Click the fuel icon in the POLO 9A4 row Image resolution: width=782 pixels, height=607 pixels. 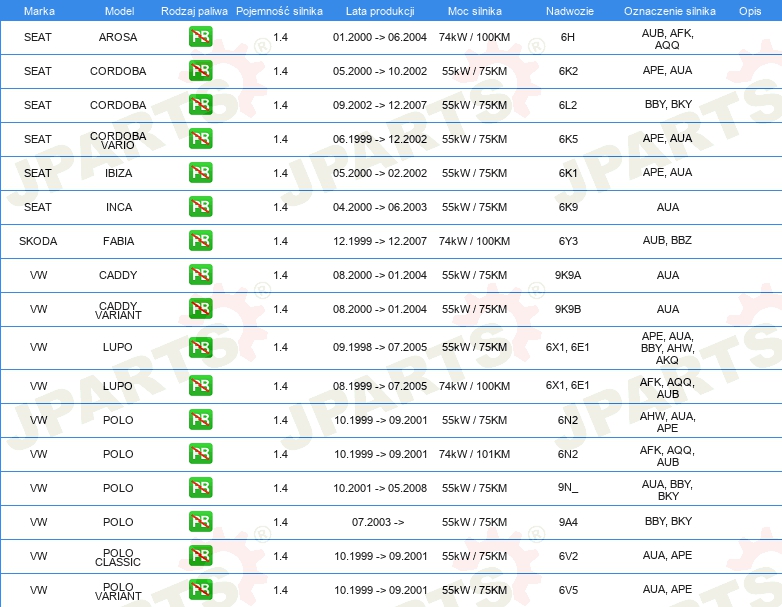[x=200, y=521]
